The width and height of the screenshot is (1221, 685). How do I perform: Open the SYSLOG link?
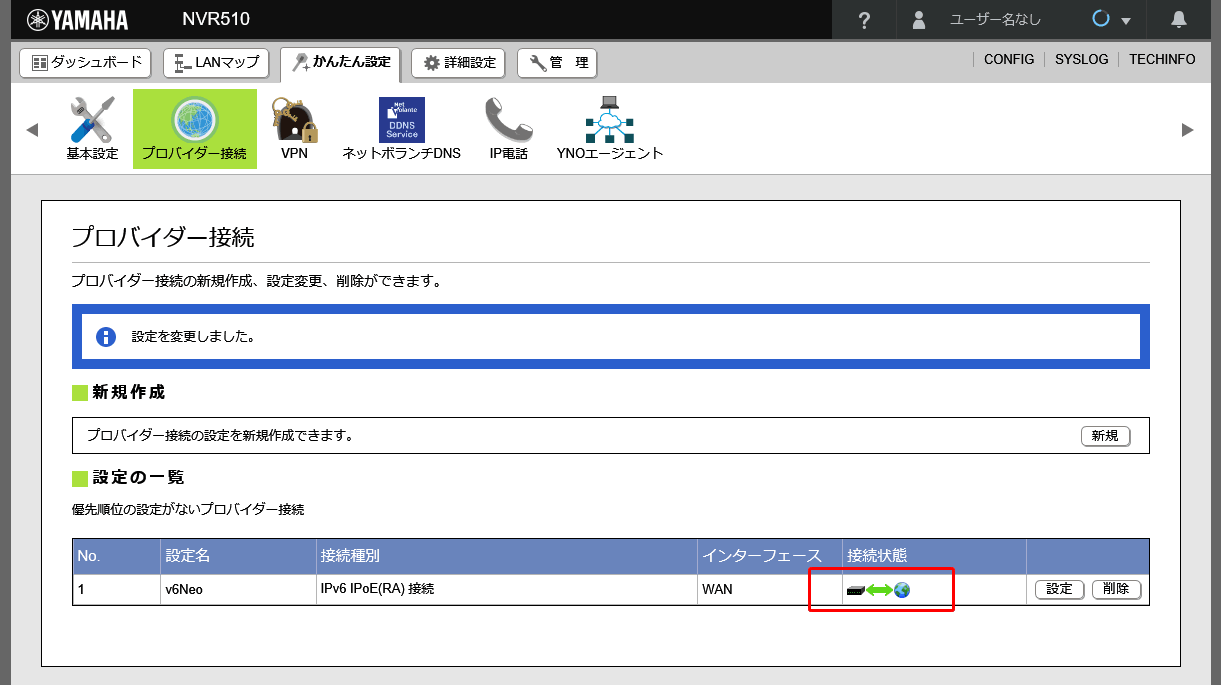[x=1082, y=60]
